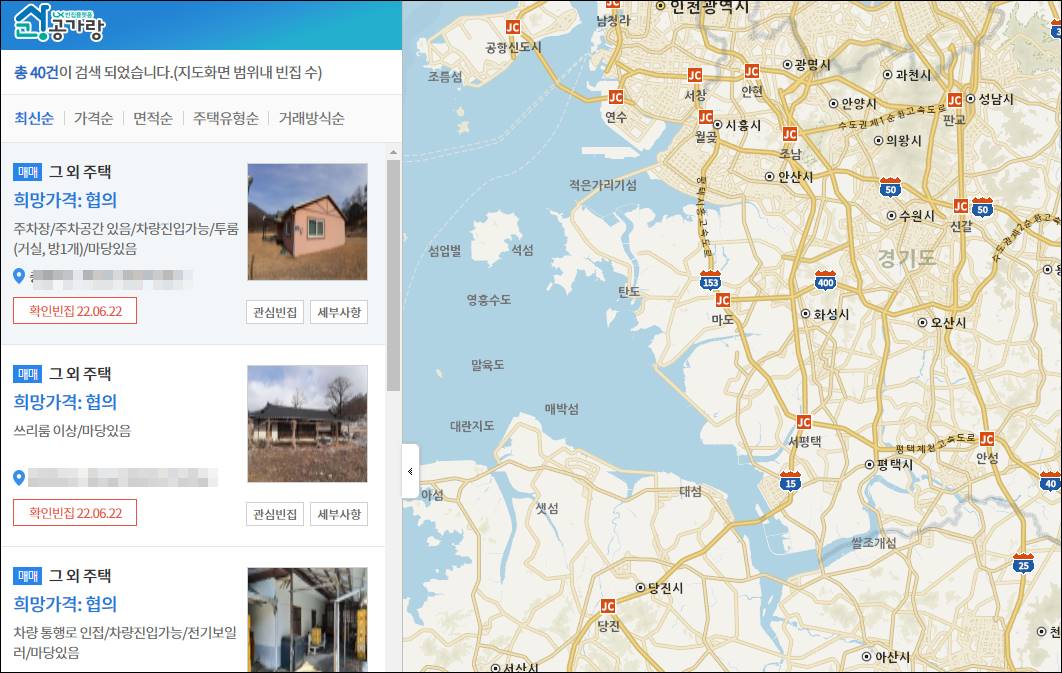
Task: Click 영흥수도 label on the map
Action: pyautogui.click(x=488, y=299)
